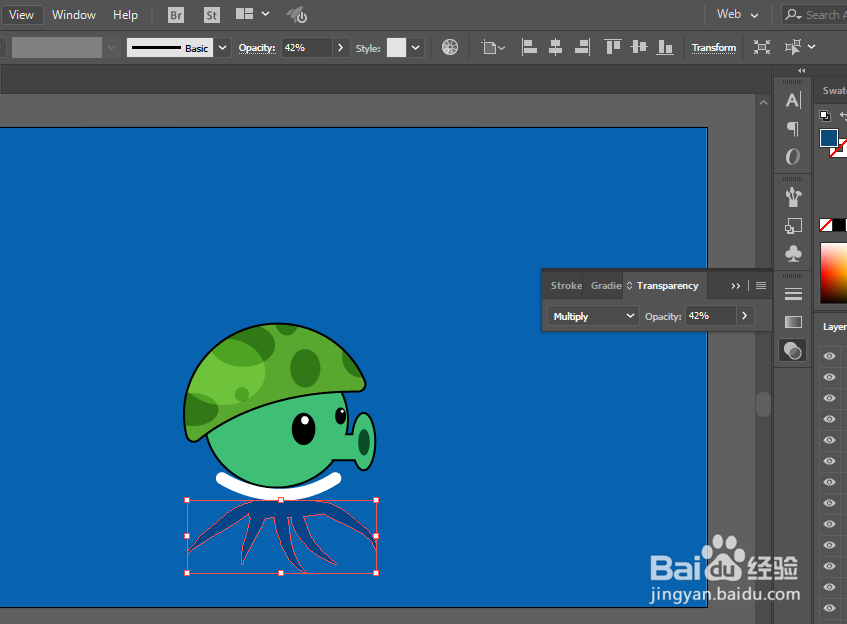
Task: Collapse the panel dock with double arrows
Action: coord(802,71)
